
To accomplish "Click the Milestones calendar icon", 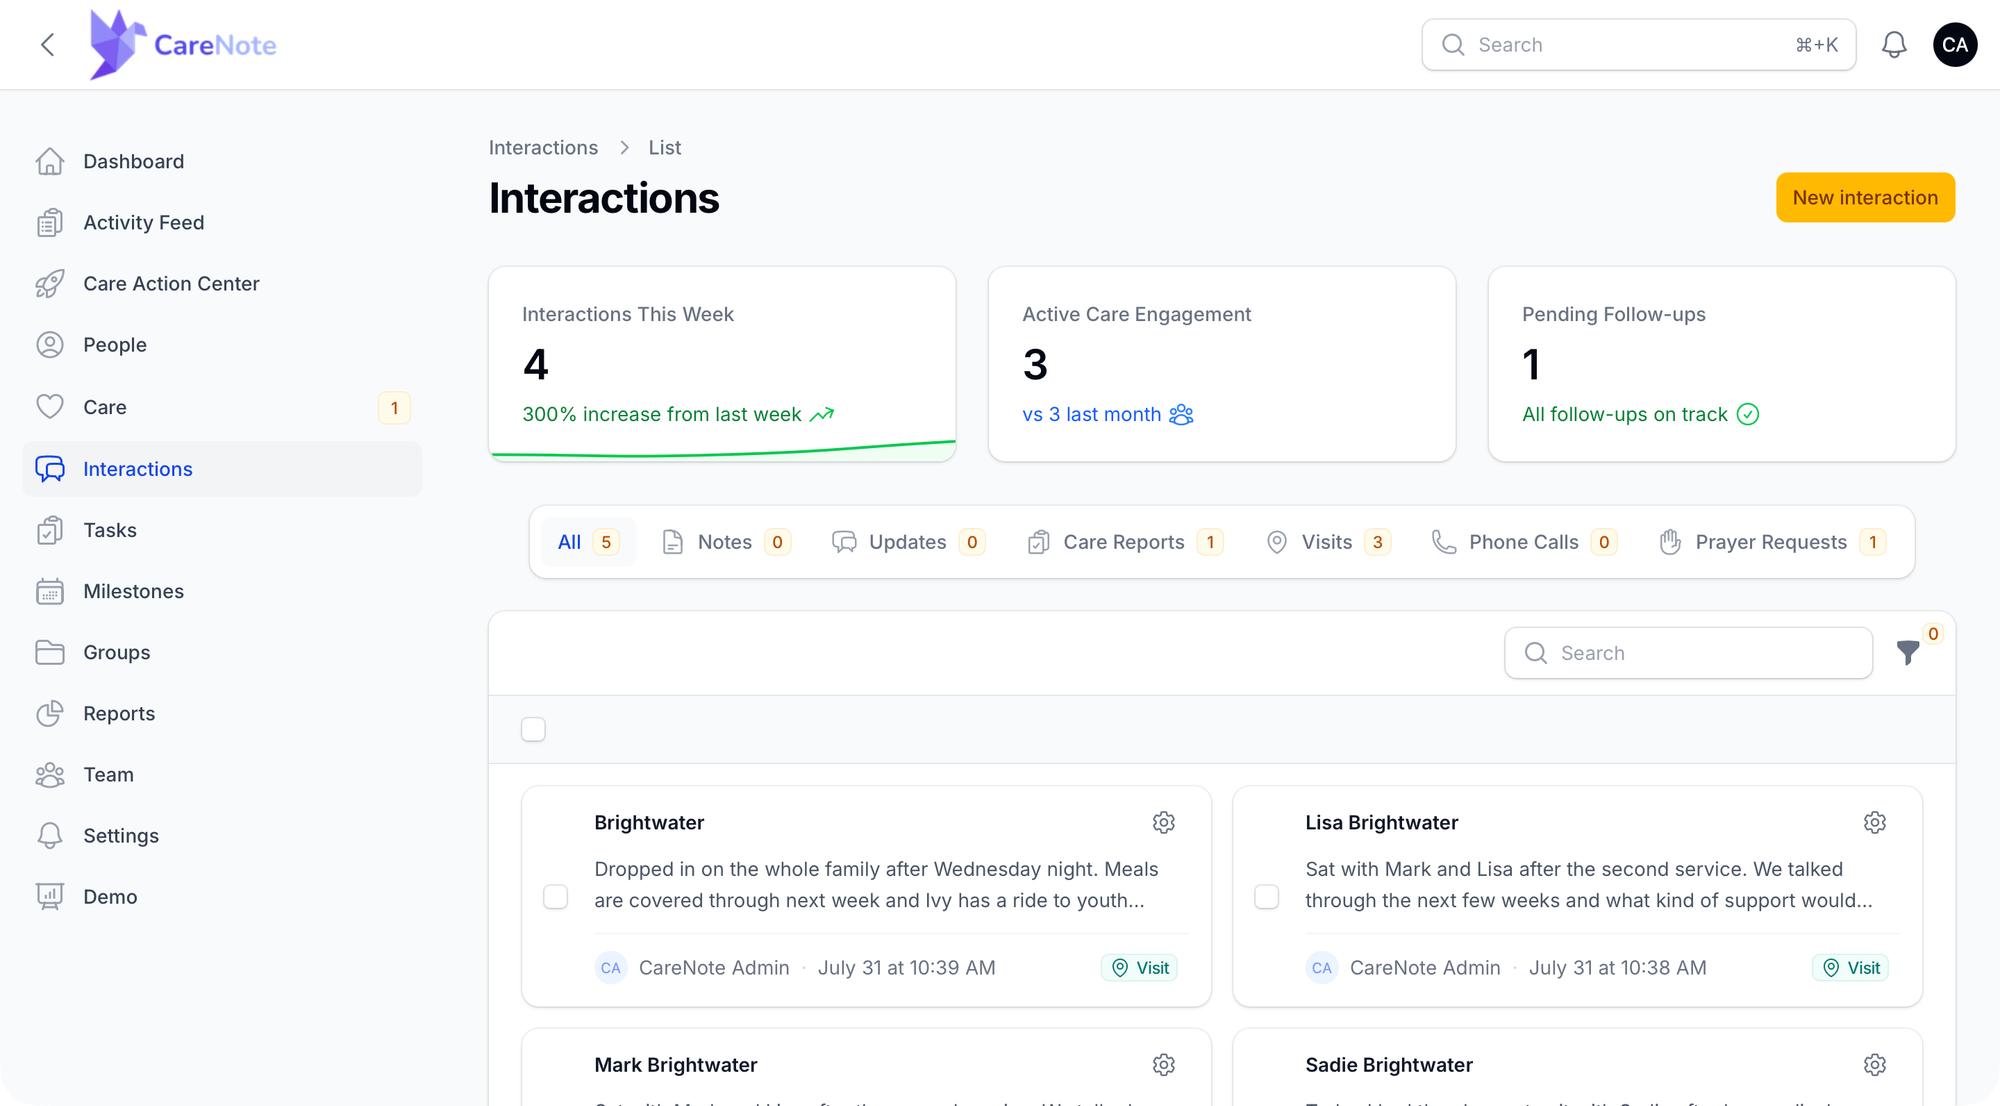I will [50, 591].
